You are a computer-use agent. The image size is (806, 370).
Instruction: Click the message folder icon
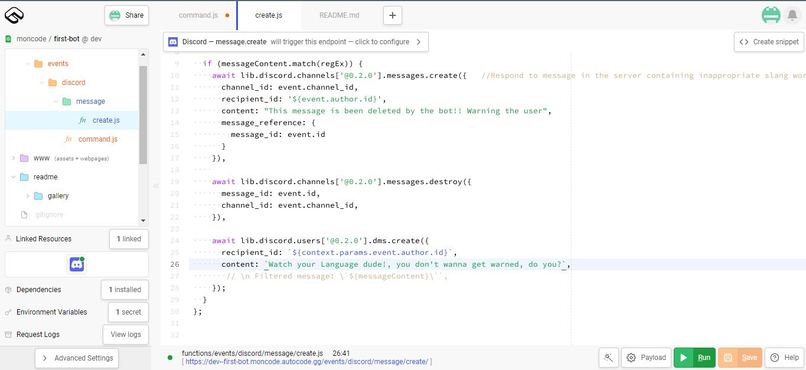coord(67,101)
